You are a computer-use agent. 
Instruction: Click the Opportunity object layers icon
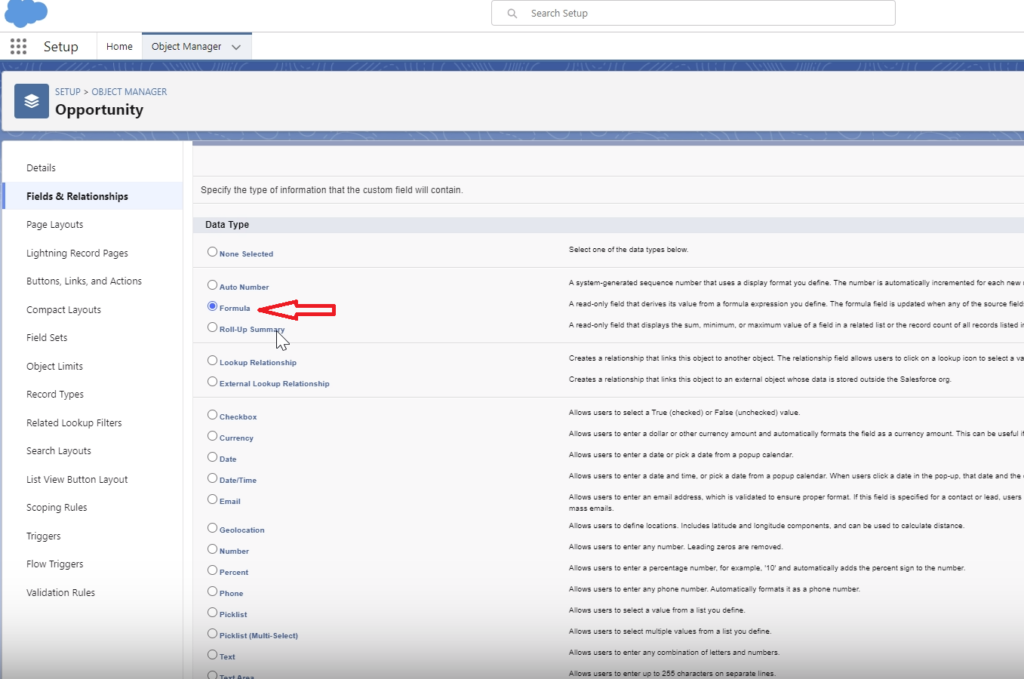click(x=31, y=101)
